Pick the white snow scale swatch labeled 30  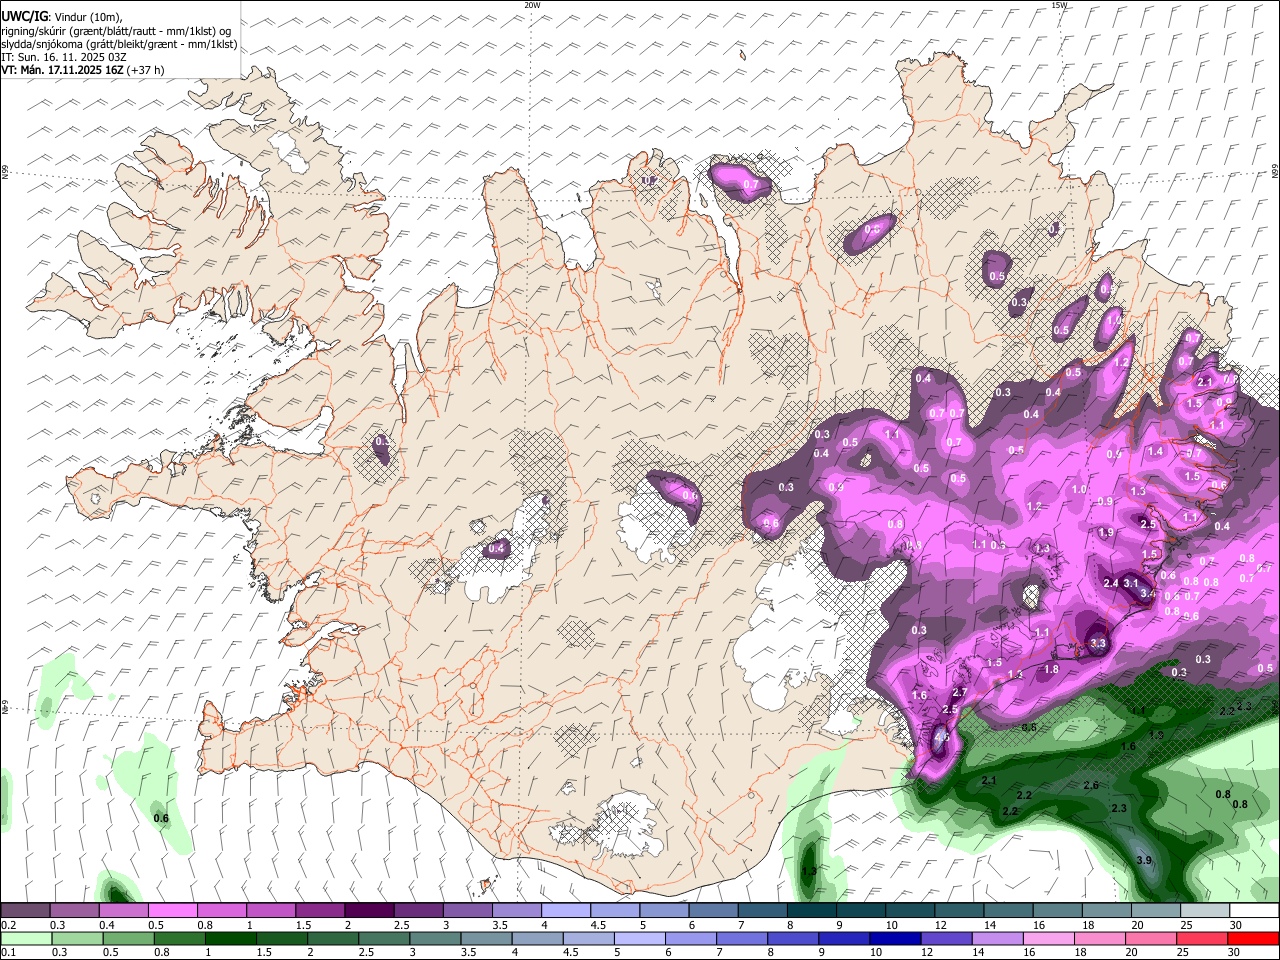click(x=1254, y=911)
